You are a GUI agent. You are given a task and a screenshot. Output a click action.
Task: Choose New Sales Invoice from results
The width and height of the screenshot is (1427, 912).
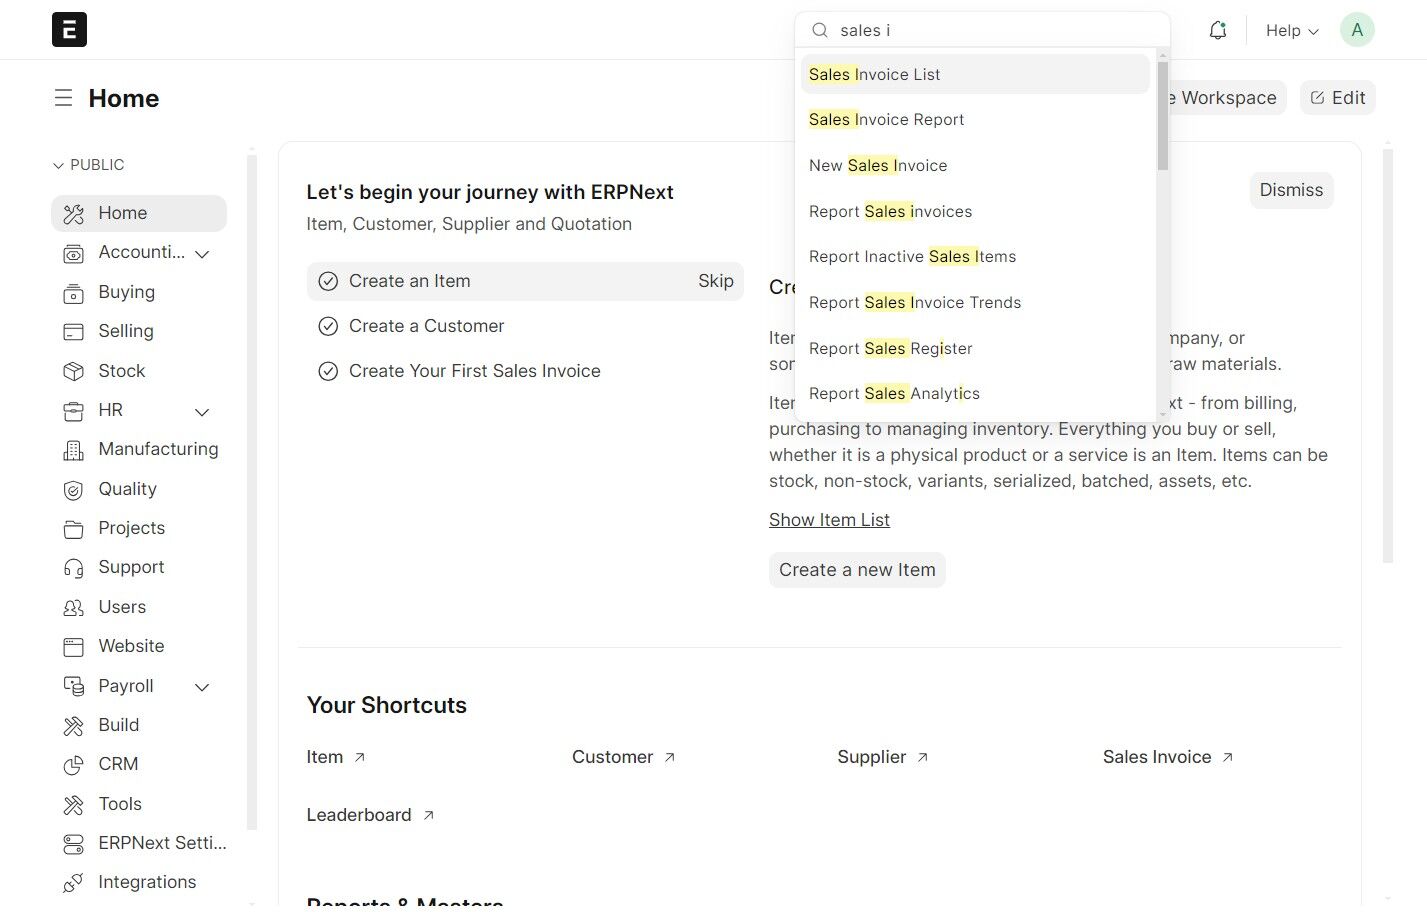click(x=878, y=166)
